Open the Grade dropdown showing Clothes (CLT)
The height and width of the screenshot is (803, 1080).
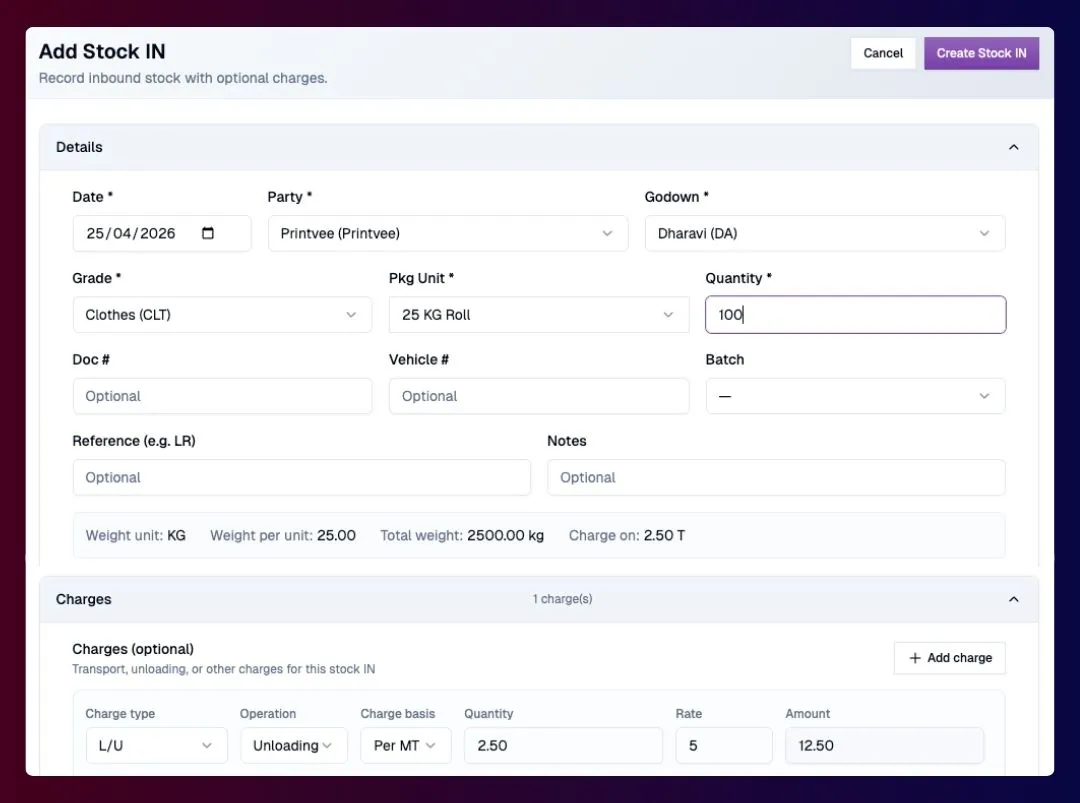click(222, 315)
